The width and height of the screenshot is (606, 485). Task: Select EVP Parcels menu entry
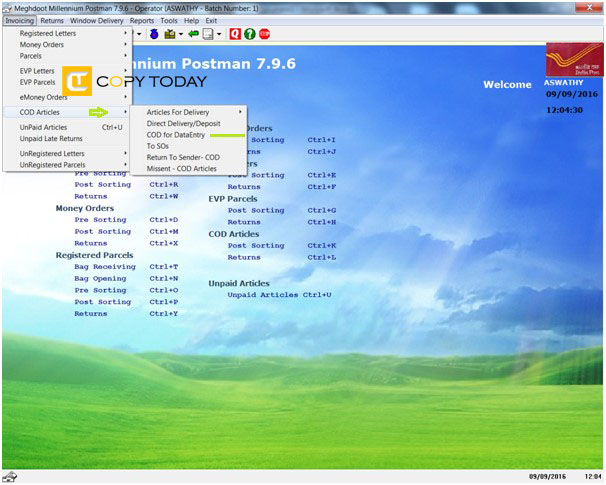37,82
